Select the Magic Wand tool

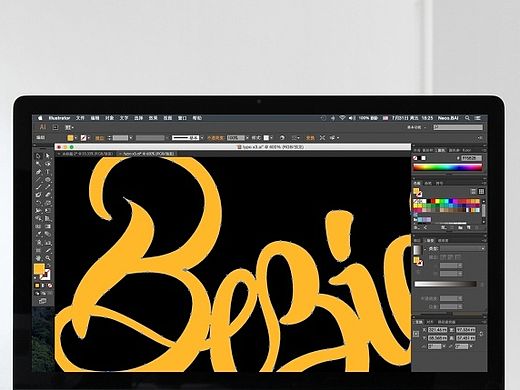click(38, 164)
